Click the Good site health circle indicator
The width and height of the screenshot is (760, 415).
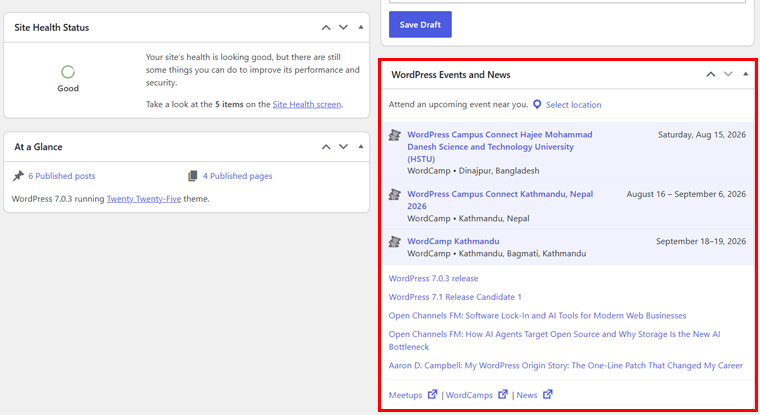click(x=68, y=72)
